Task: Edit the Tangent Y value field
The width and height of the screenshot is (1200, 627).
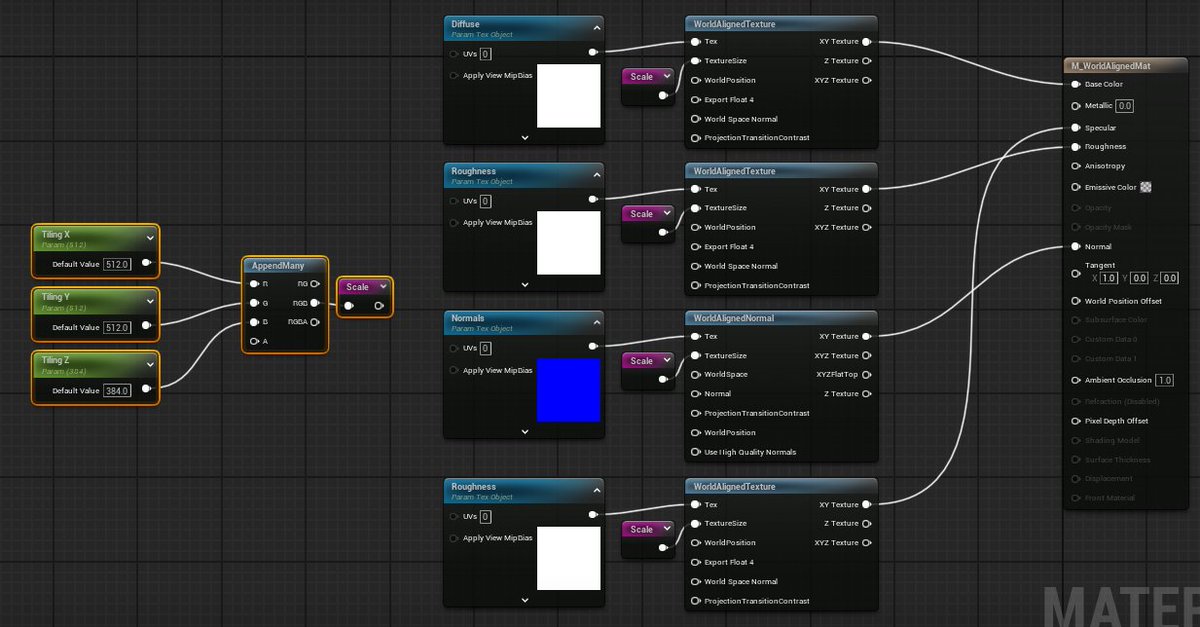Action: [x=1140, y=278]
